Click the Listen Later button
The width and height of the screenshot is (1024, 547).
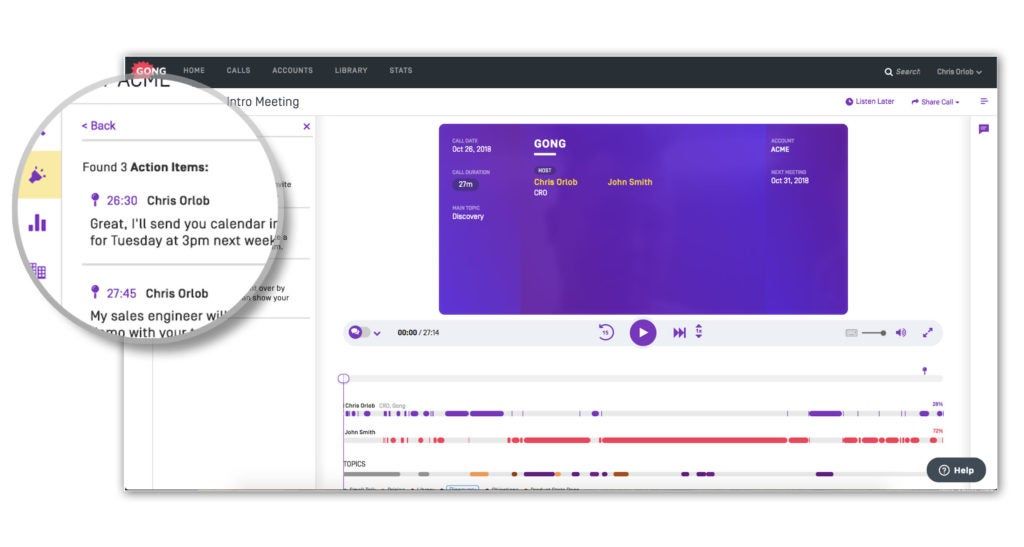click(x=869, y=102)
